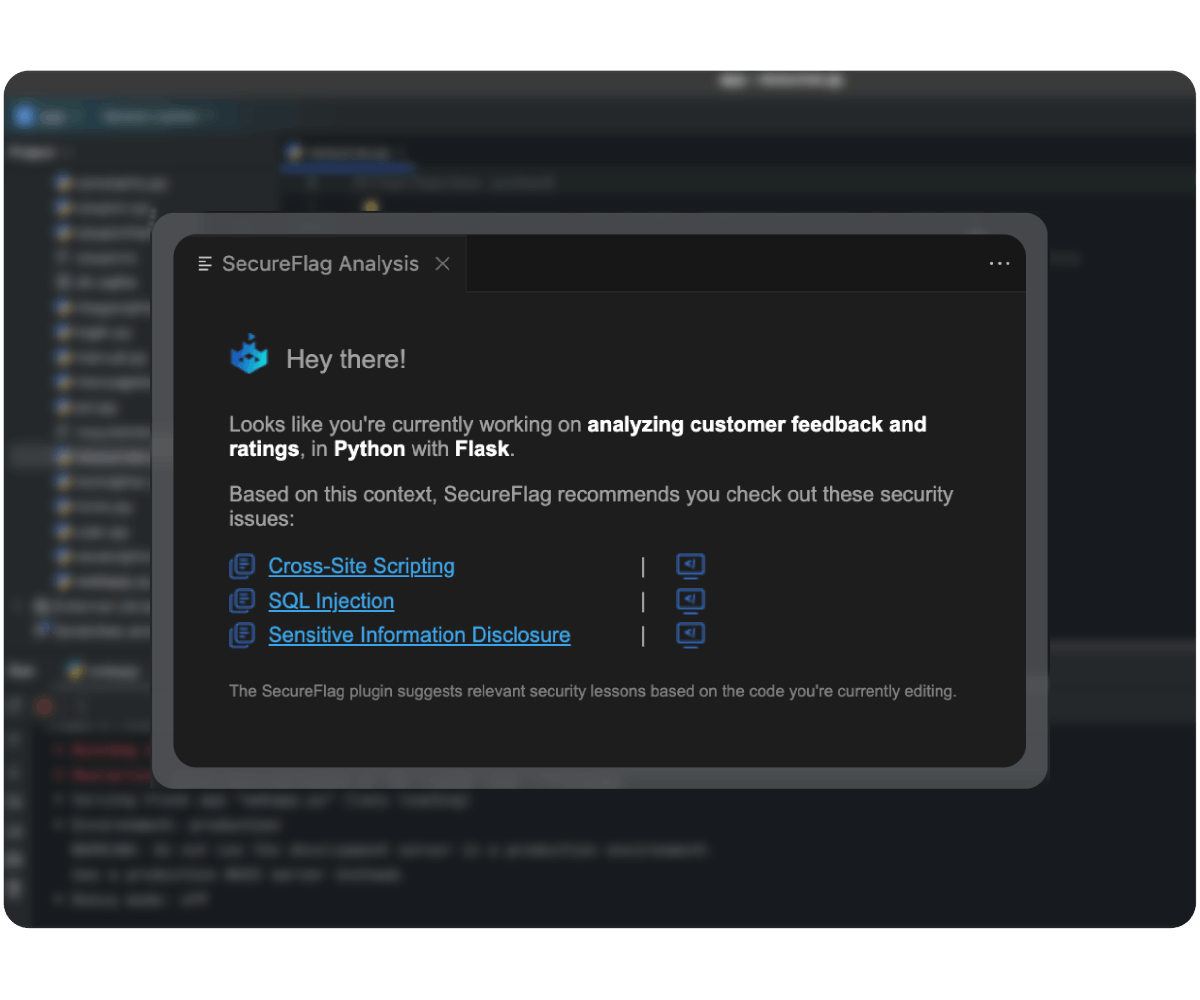Launch lab icon in Sensitive Information Disclosure row
This screenshot has width=1200, height=1000.
coord(691,635)
